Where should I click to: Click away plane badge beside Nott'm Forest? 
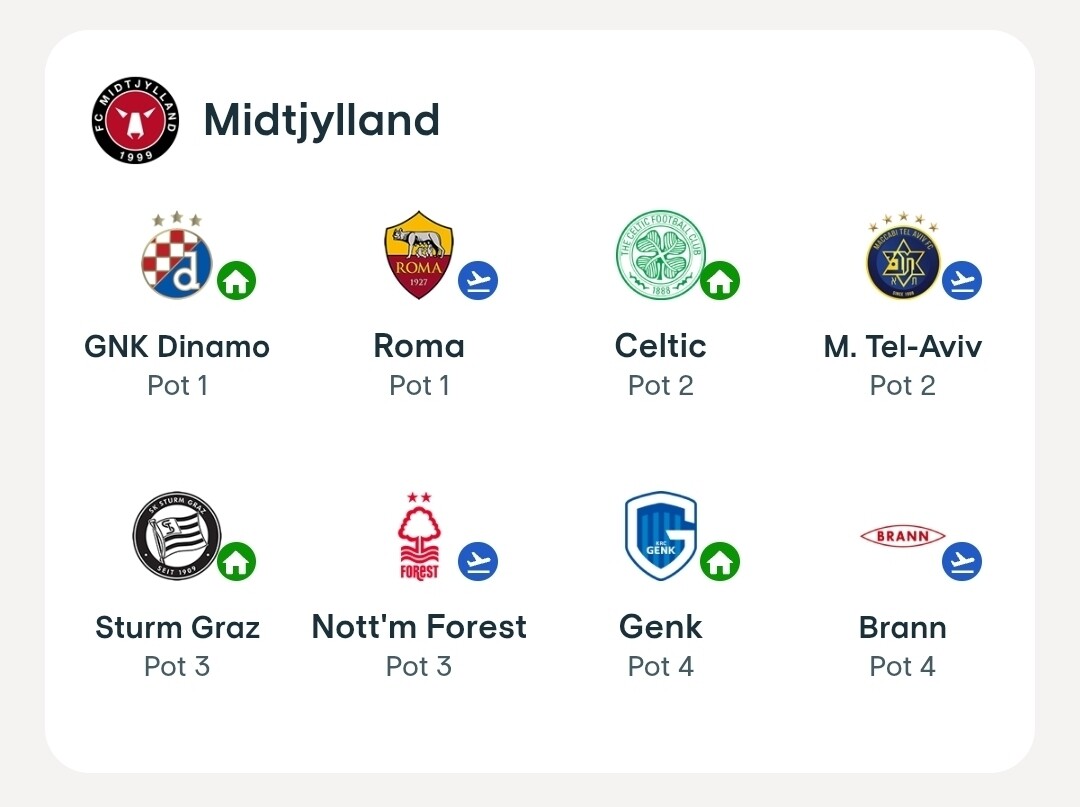point(478,561)
